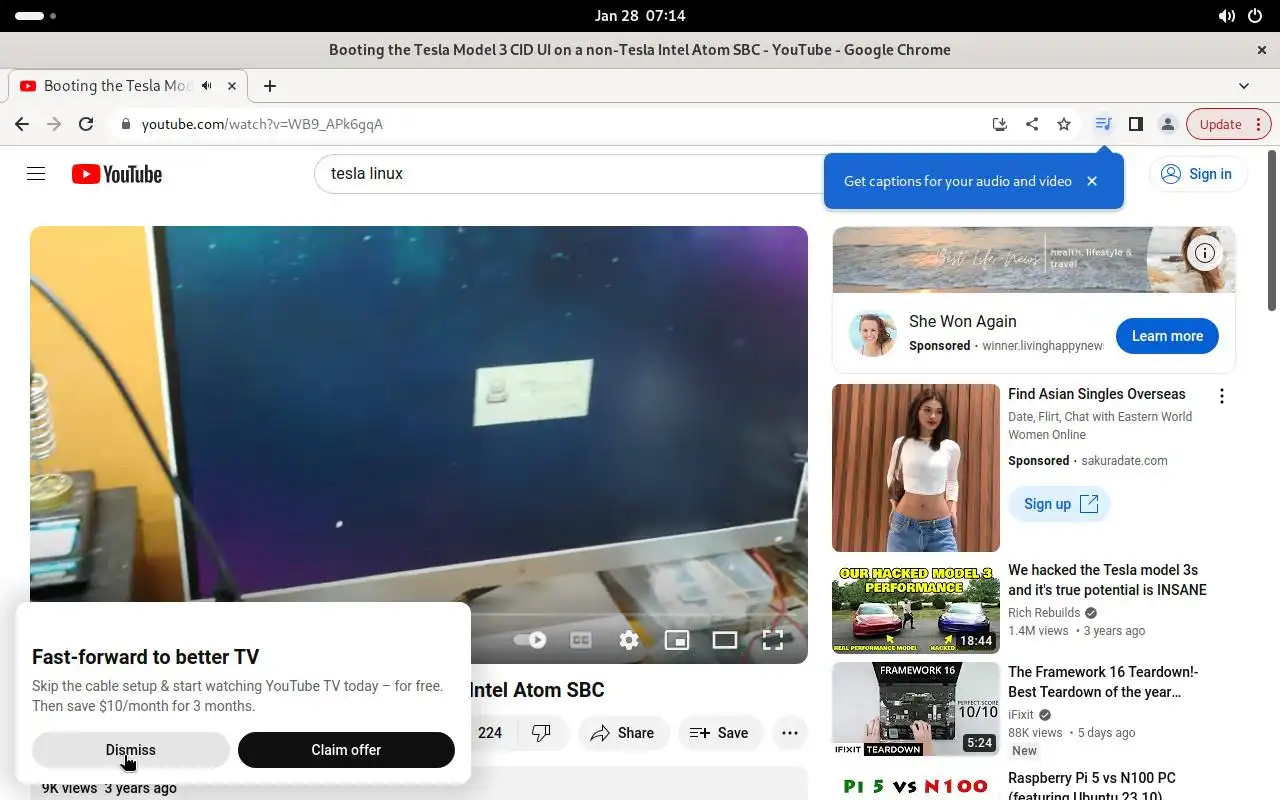Share this page from address bar
This screenshot has height=800, width=1280.
pos(1031,124)
